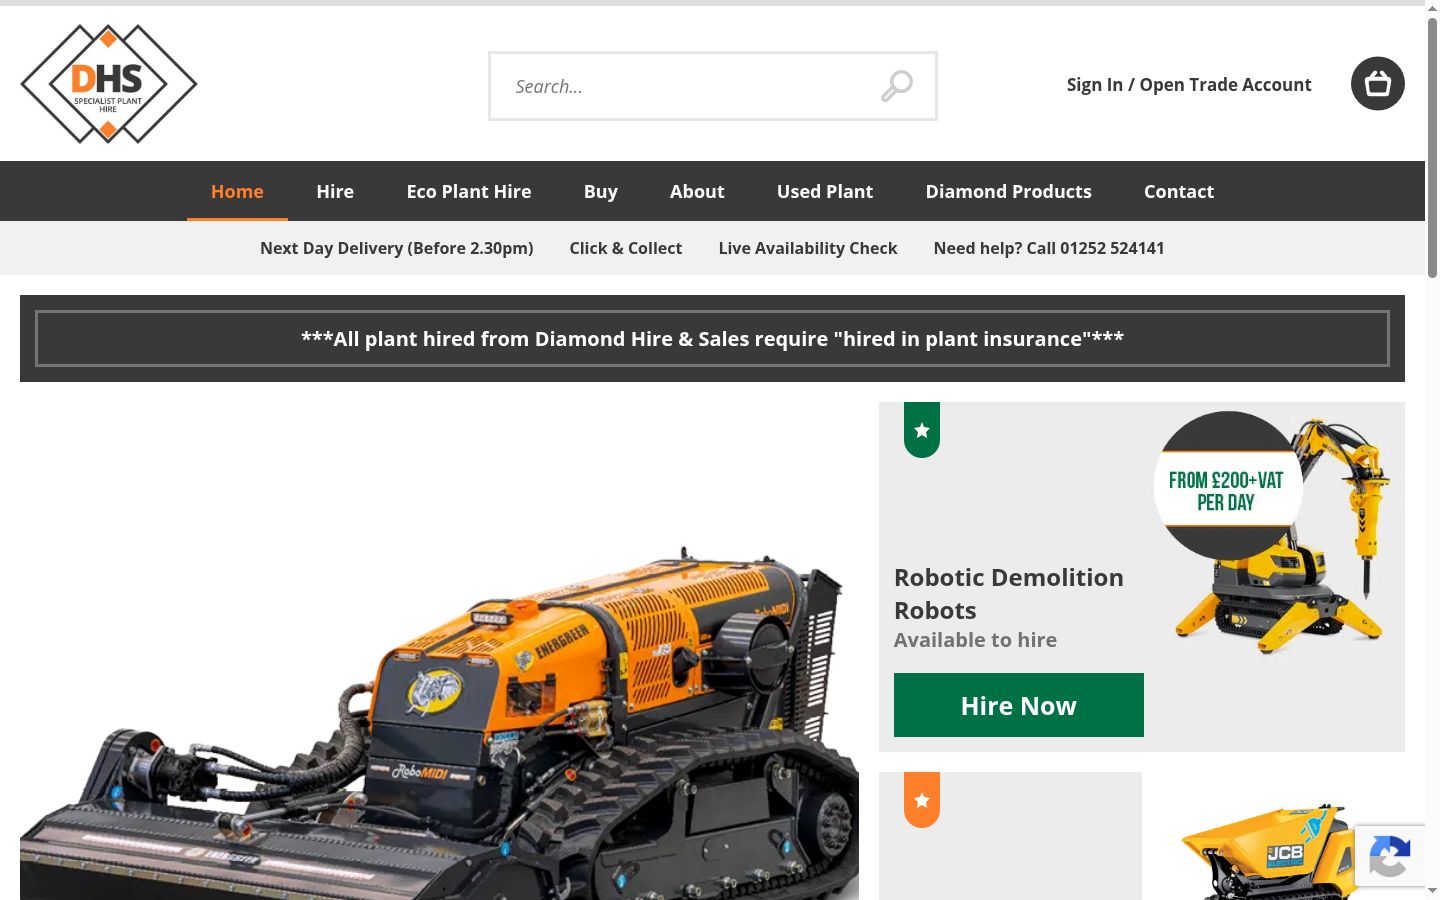Click the Available to hire text
Image resolution: width=1440 pixels, height=900 pixels.
tap(975, 640)
